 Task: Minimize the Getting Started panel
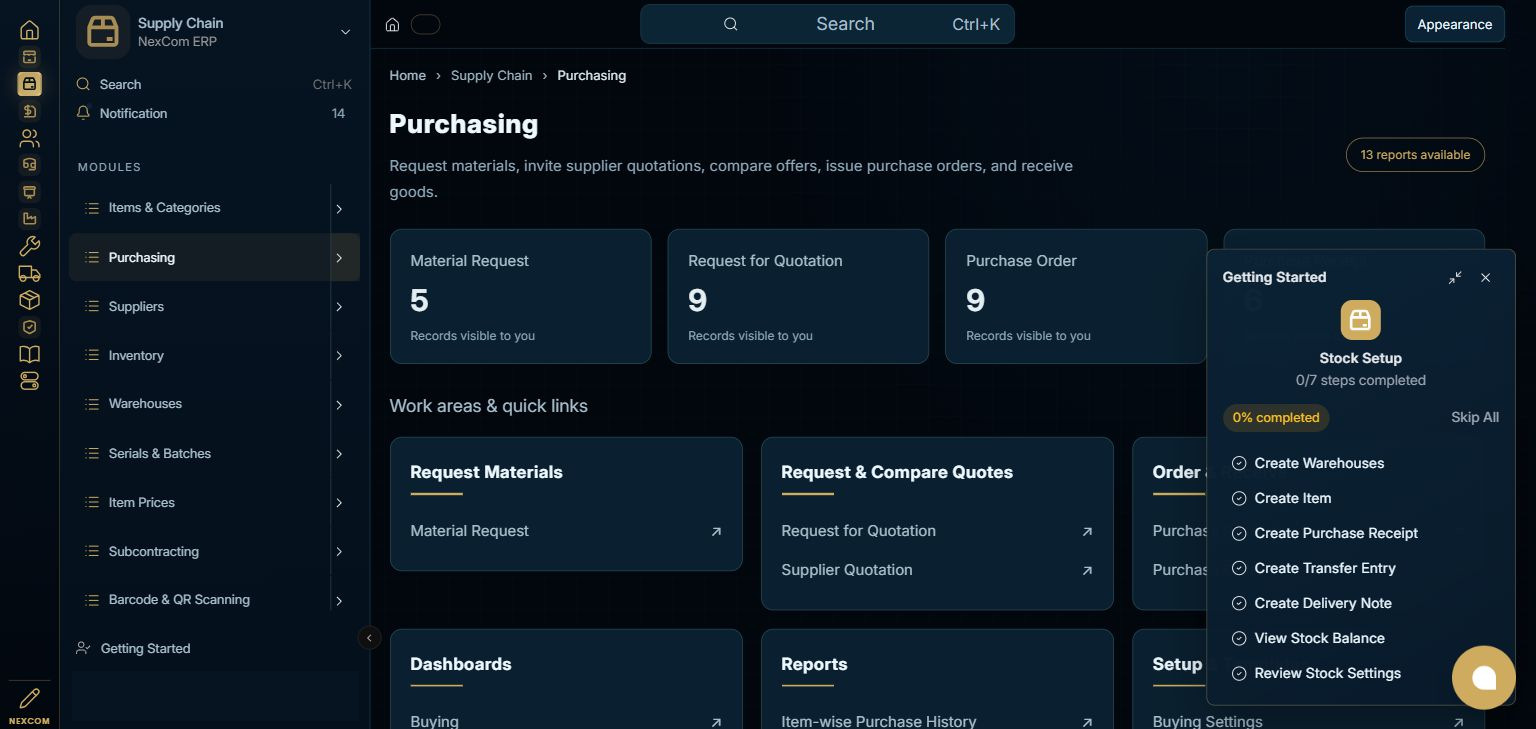(x=1455, y=277)
